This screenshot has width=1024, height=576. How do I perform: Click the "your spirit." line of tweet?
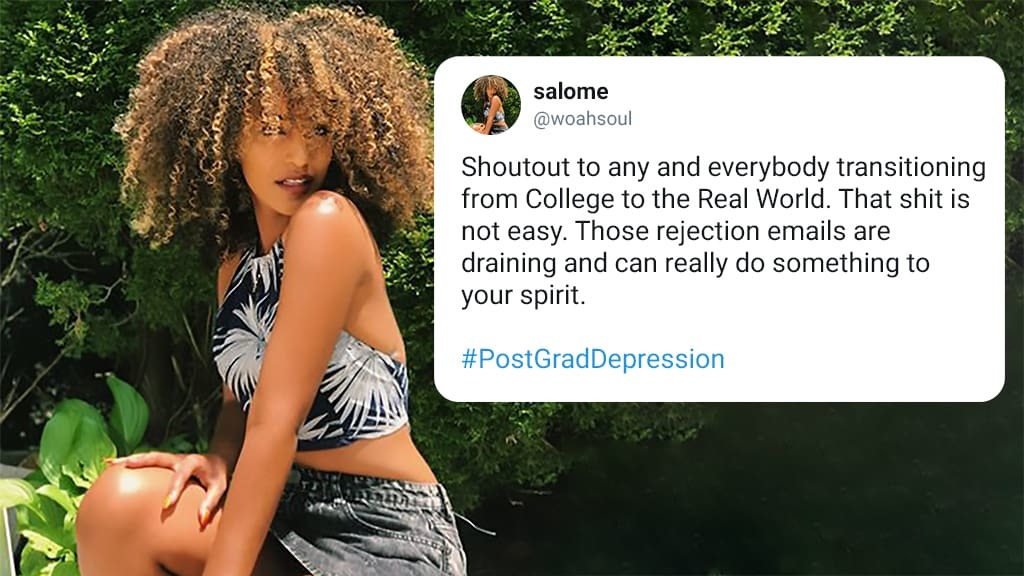[523, 296]
